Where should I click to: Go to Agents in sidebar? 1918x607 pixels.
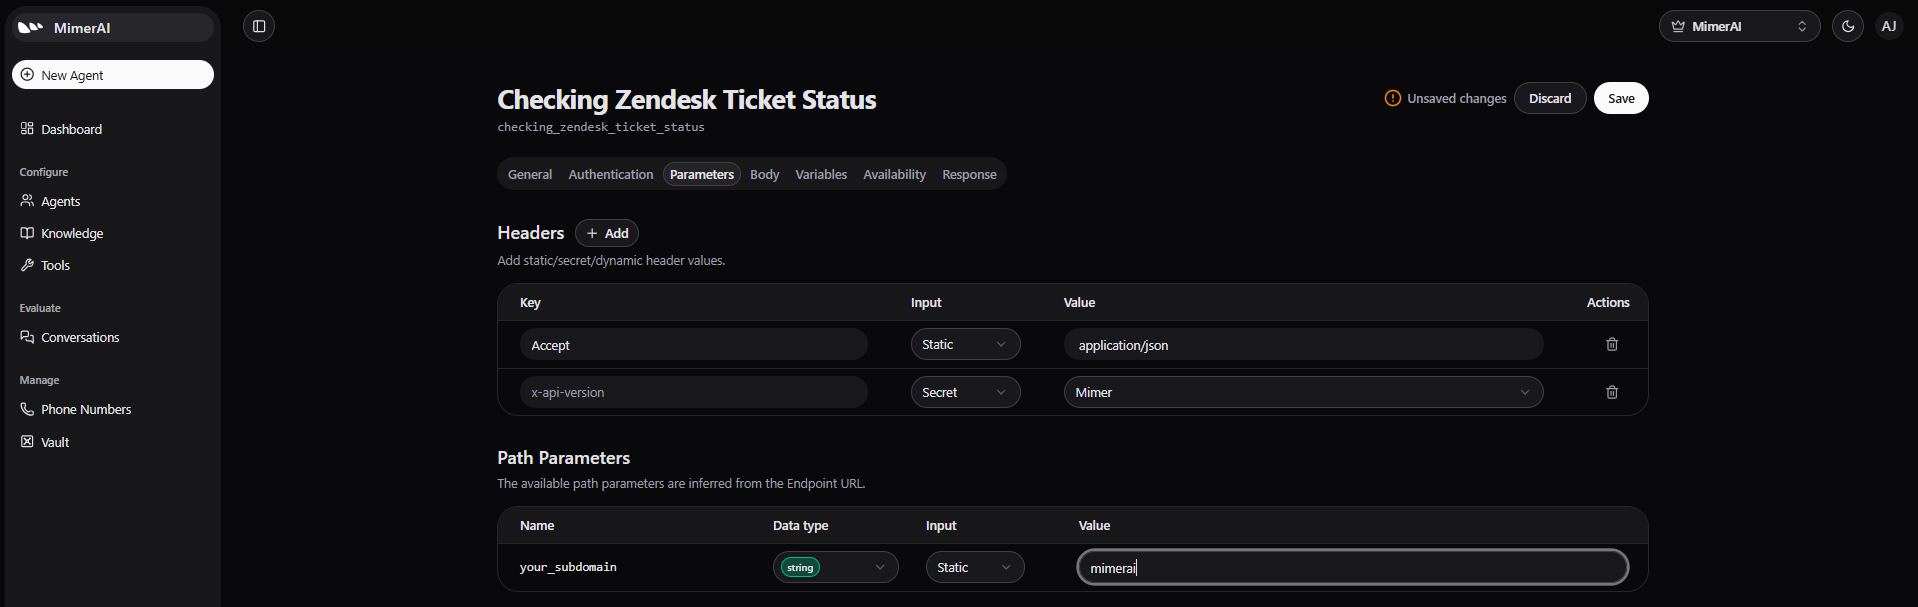pyautogui.click(x=60, y=201)
